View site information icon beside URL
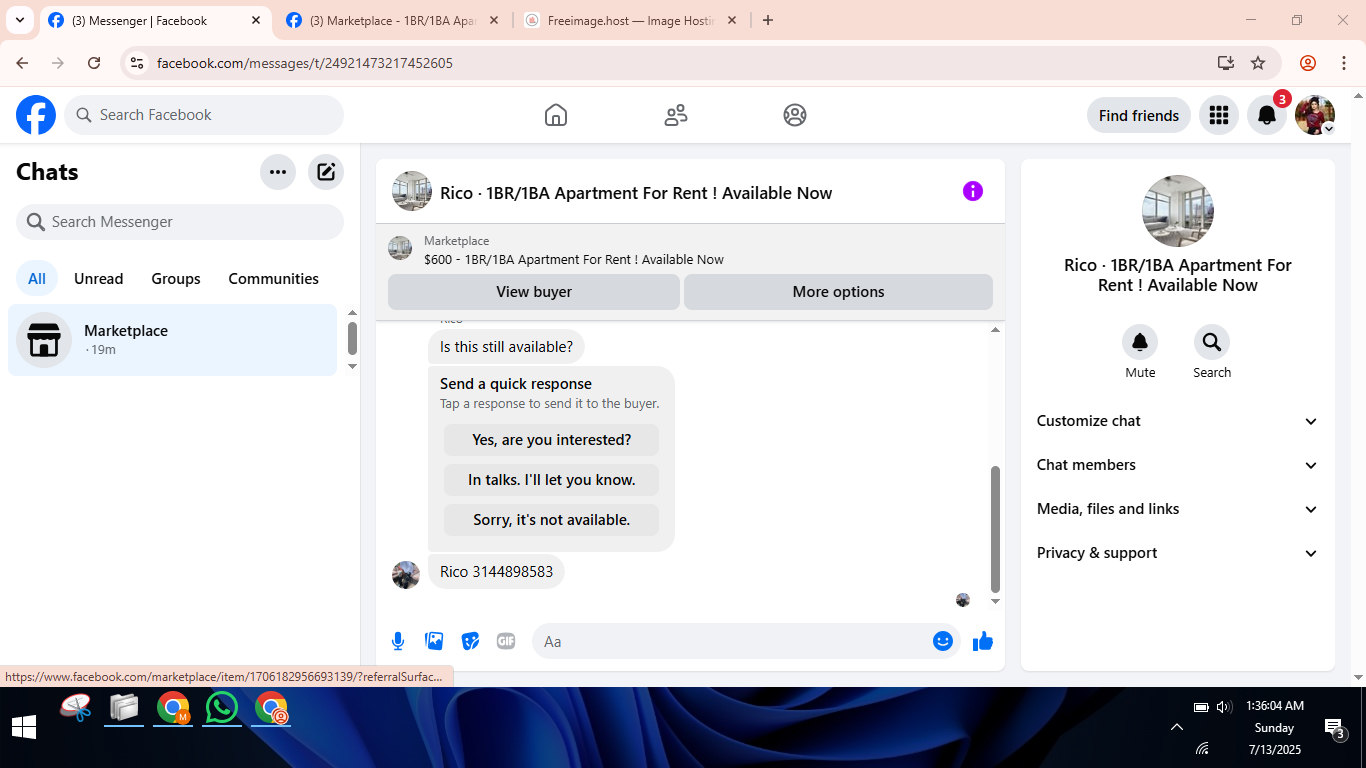Screen dimensions: 1366x768 [x=138, y=63]
